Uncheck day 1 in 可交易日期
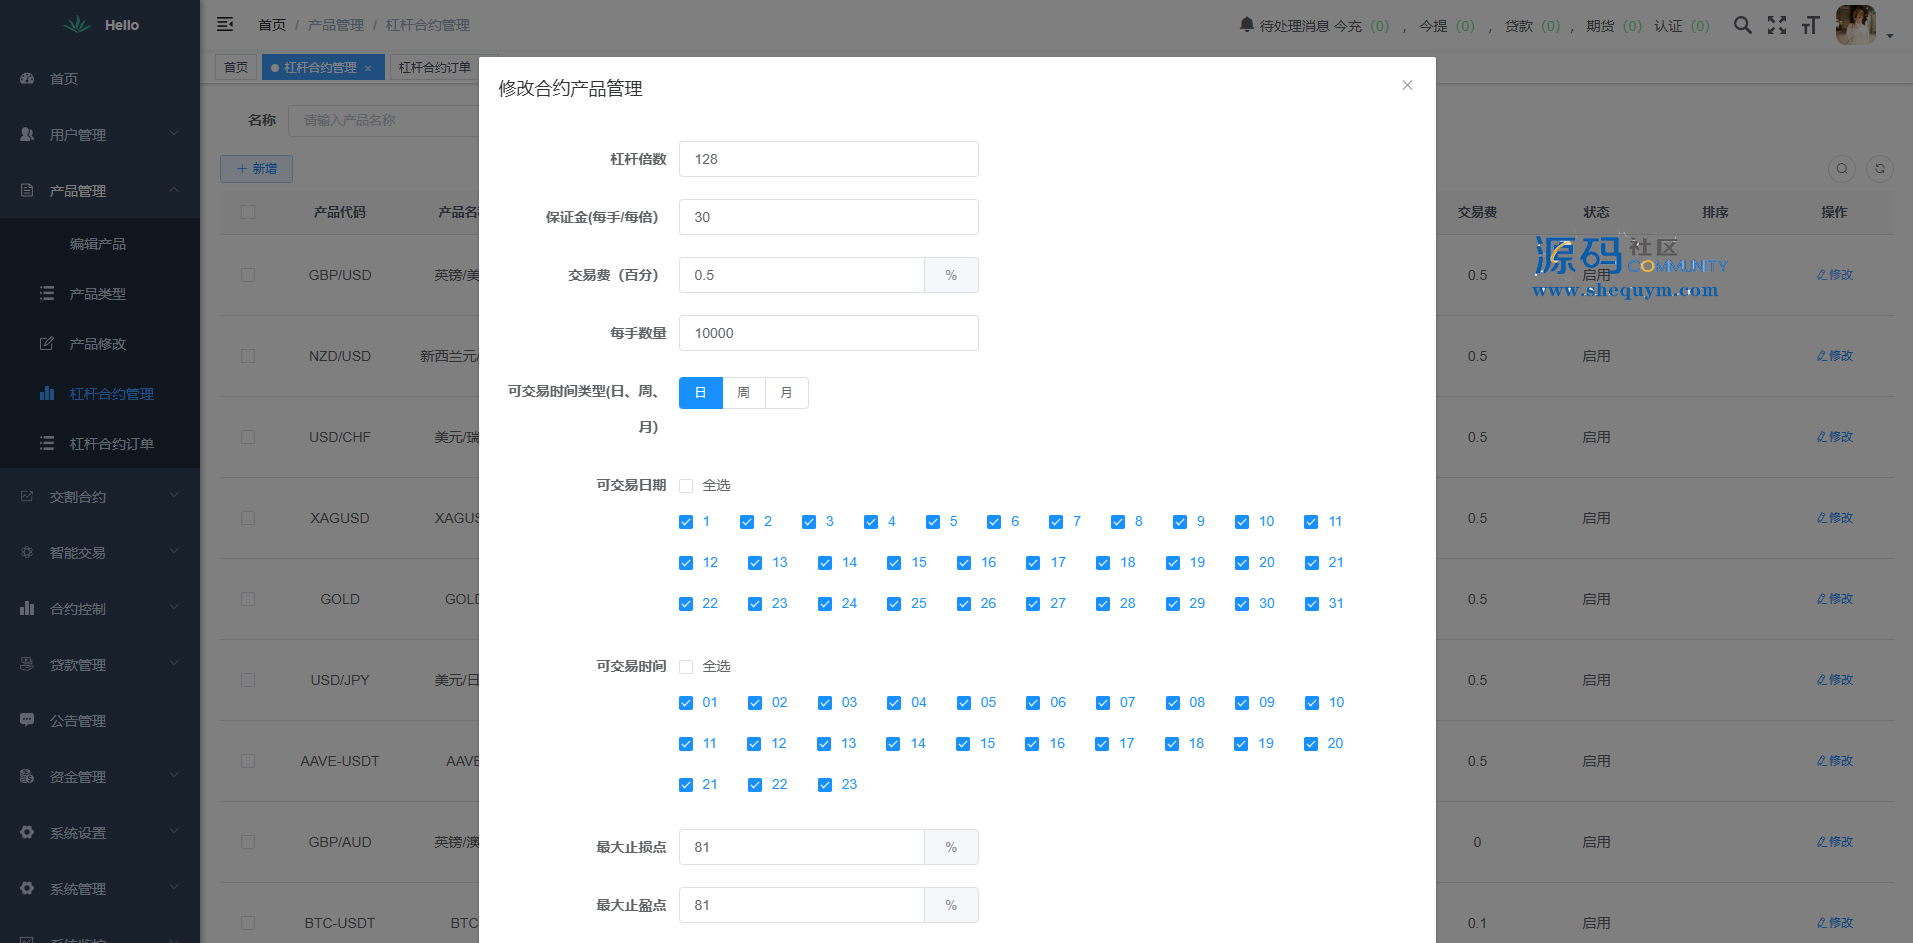The image size is (1913, 943). [x=686, y=522]
